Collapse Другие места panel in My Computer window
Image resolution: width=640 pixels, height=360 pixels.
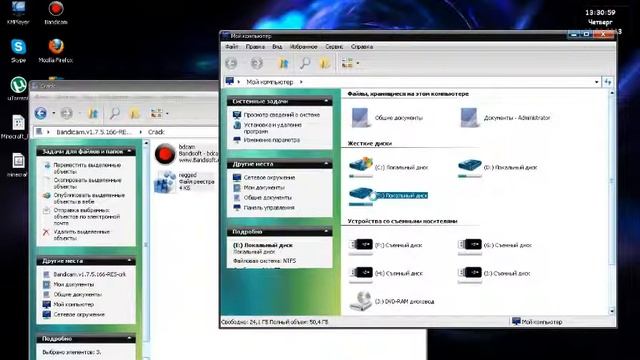[326, 164]
